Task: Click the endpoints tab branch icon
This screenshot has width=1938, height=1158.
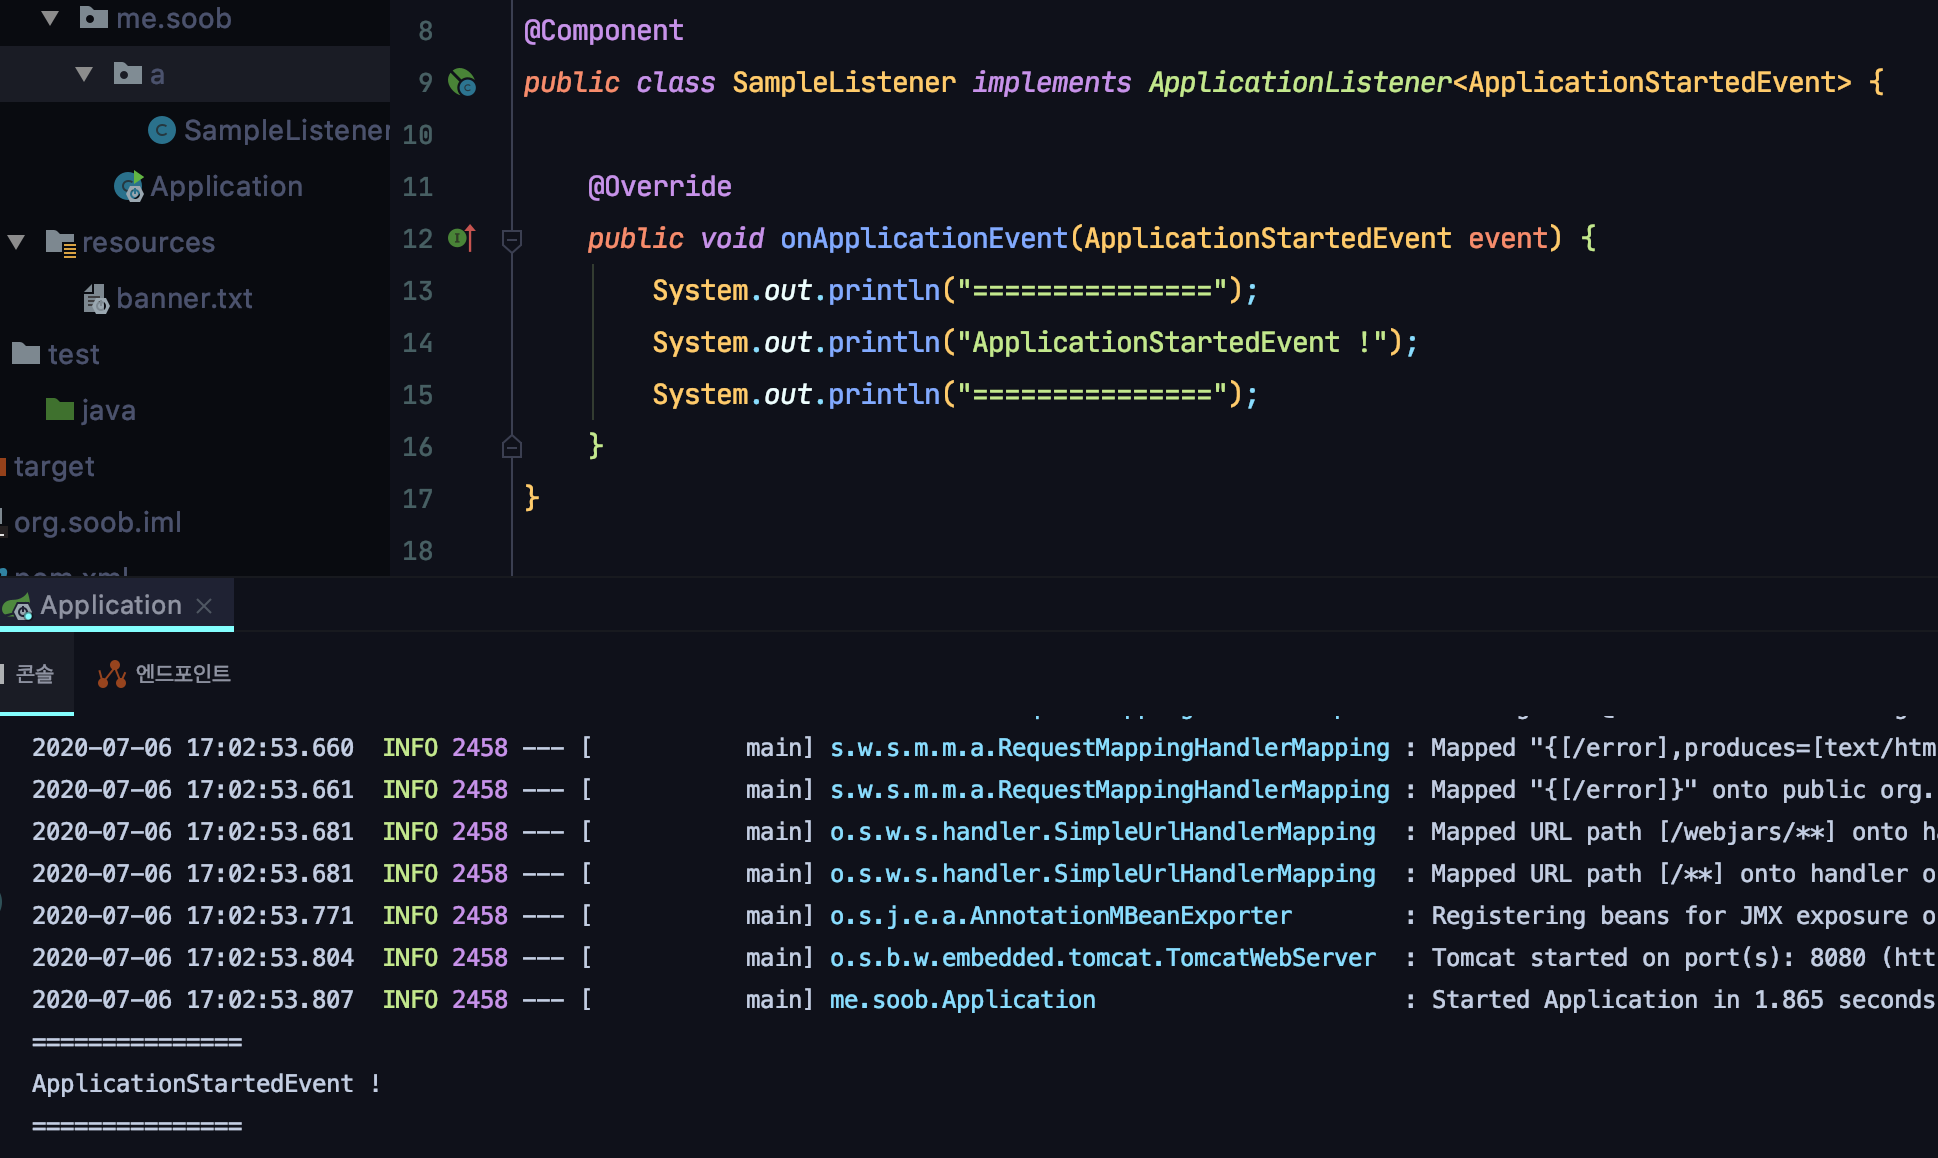Action: pyautogui.click(x=112, y=674)
